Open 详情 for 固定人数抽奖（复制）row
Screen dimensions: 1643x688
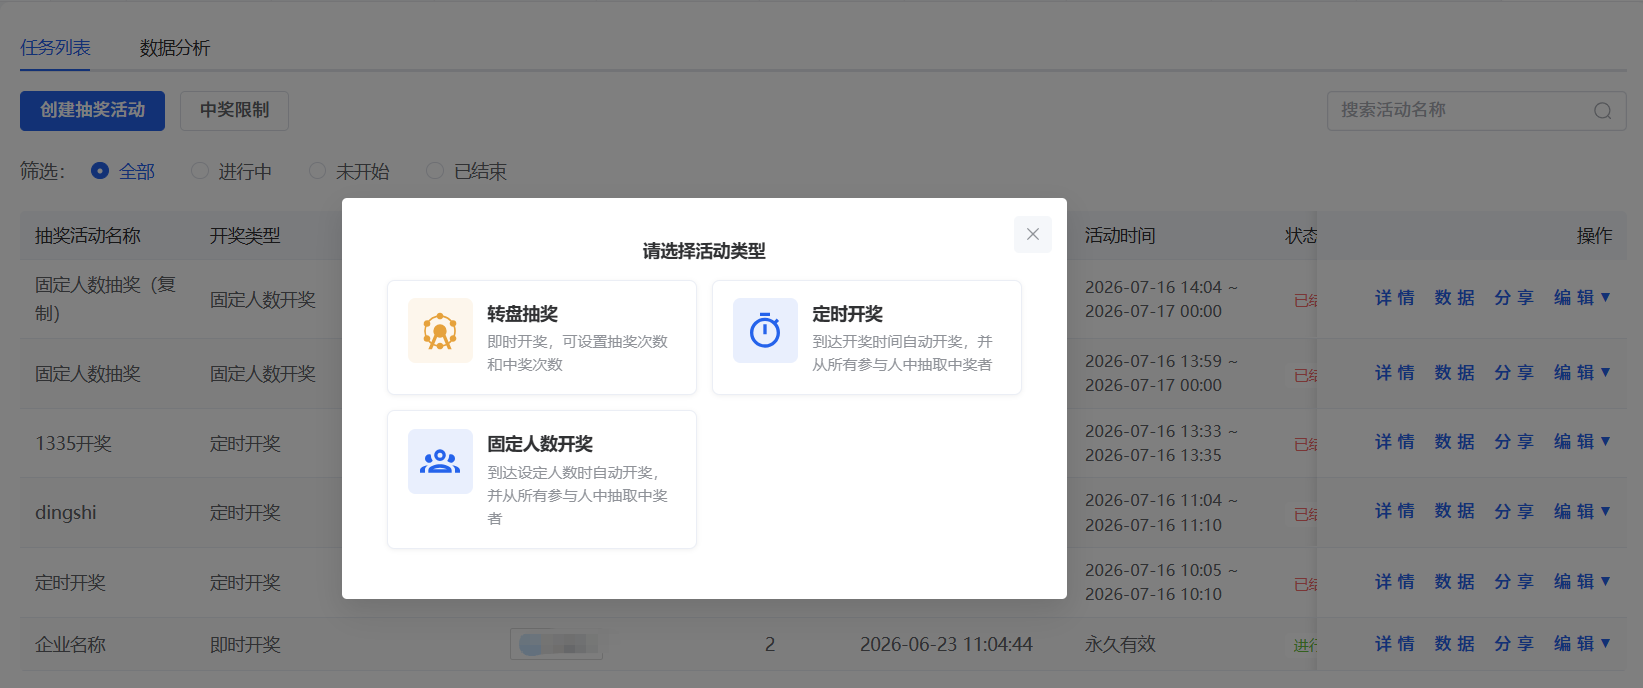coord(1394,298)
